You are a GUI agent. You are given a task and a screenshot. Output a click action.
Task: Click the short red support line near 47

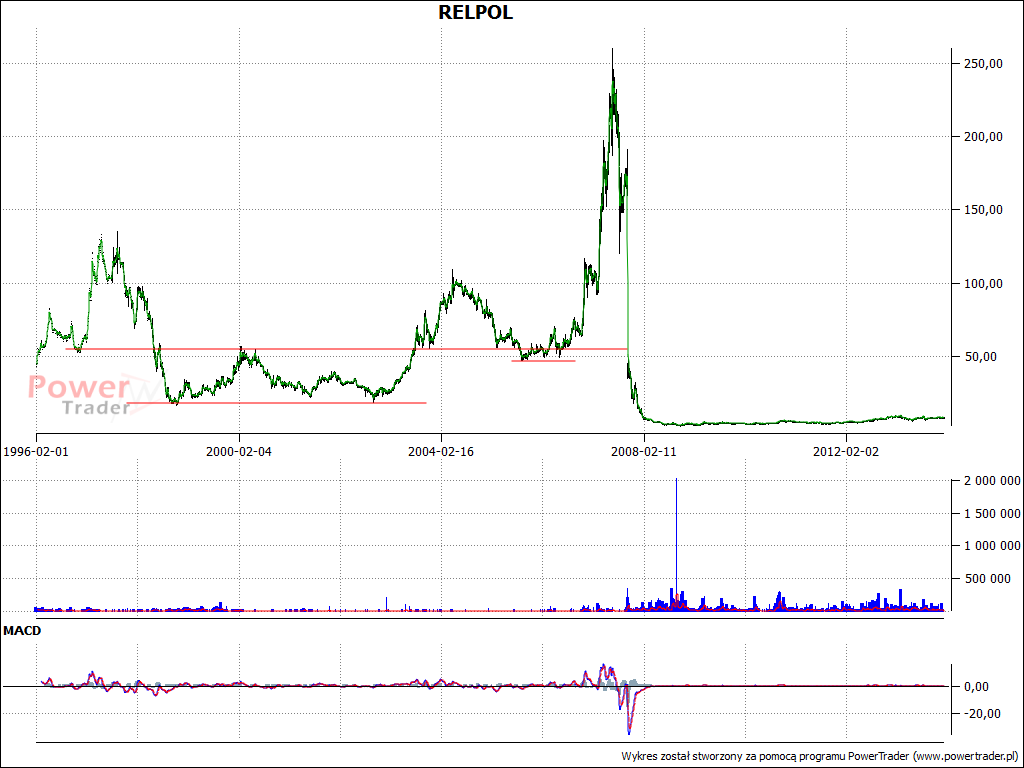pos(543,360)
